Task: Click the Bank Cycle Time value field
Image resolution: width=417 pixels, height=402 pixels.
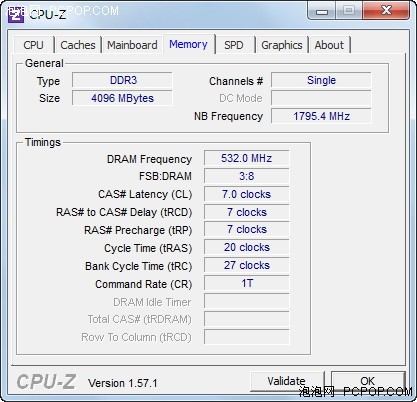Action: (247, 265)
